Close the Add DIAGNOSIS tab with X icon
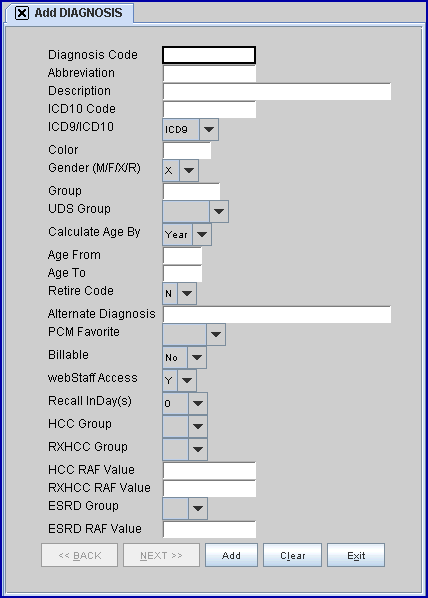The image size is (428, 598). [22, 13]
